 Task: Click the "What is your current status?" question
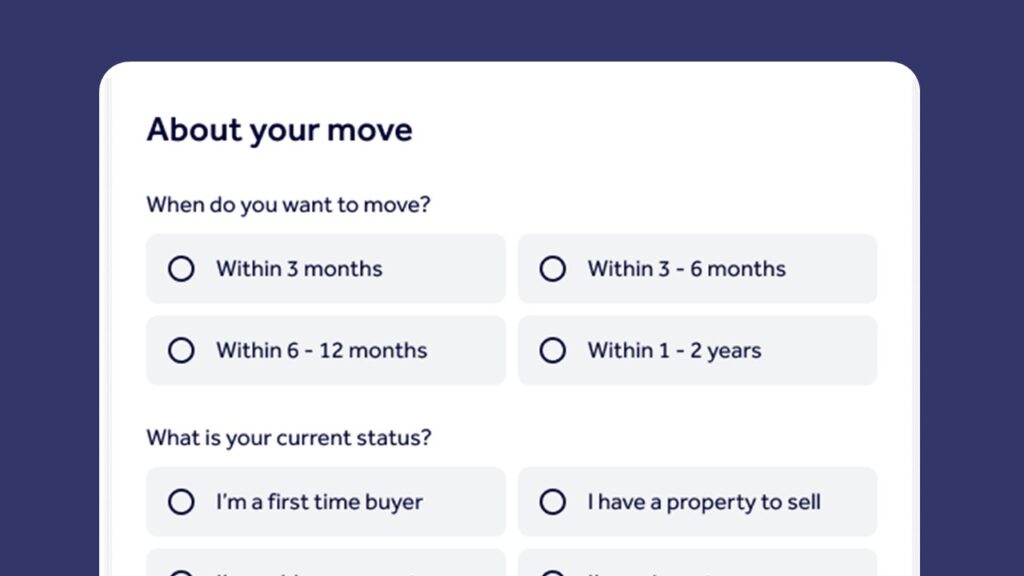[289, 438]
